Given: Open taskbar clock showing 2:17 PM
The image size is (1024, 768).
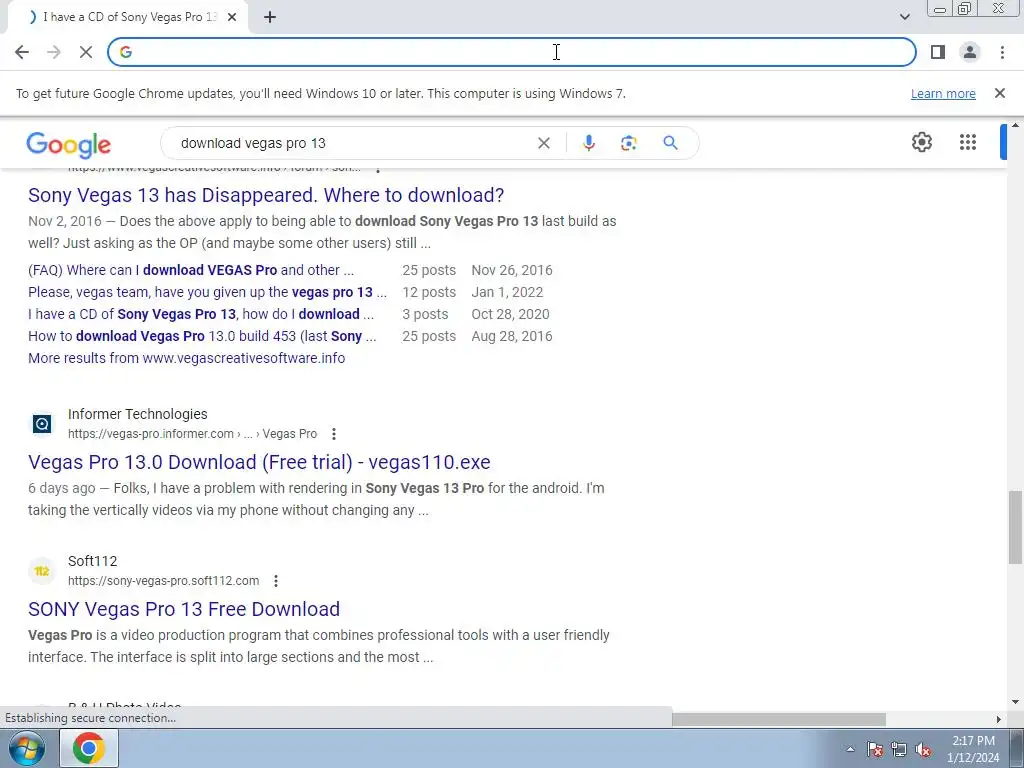Looking at the screenshot, I should click(973, 749).
